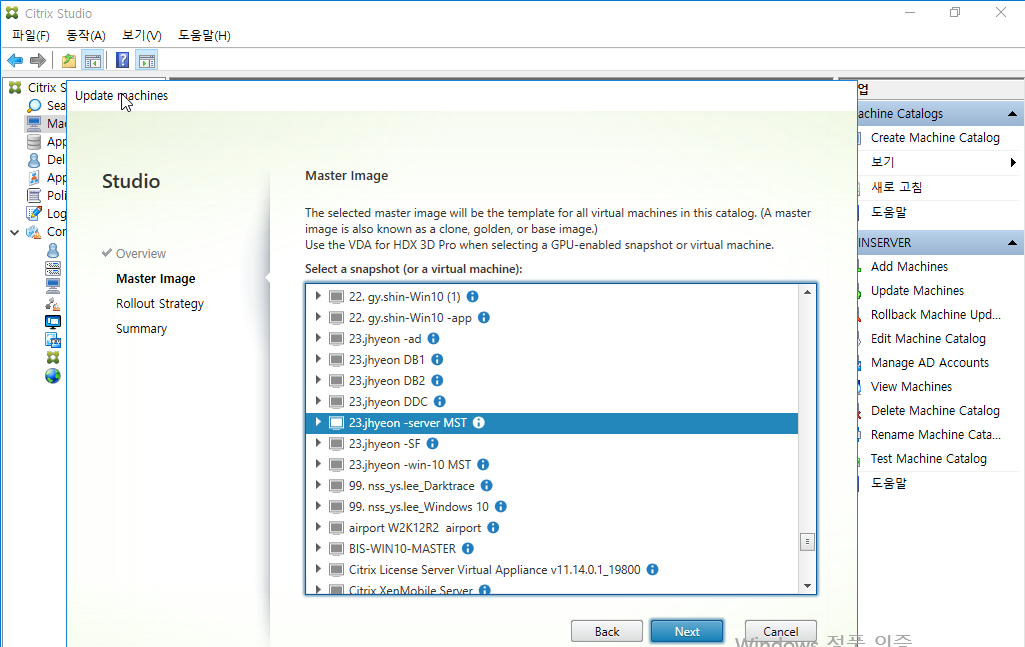Expand 22. gy.shin-Win10 (1) snapshot tree
This screenshot has height=647, width=1025.
(318, 296)
